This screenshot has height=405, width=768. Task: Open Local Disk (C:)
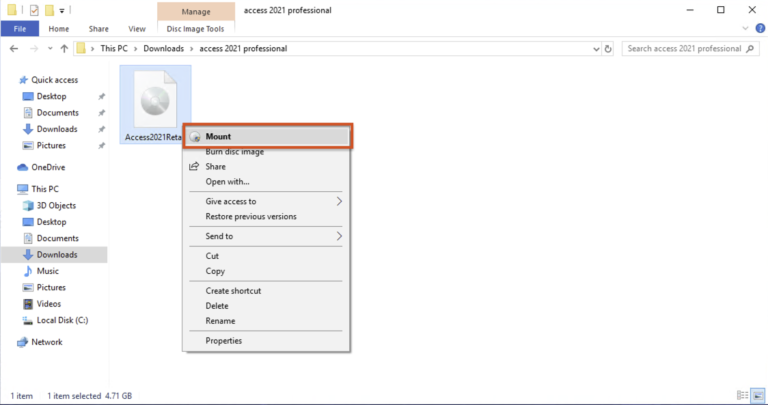click(x=62, y=320)
